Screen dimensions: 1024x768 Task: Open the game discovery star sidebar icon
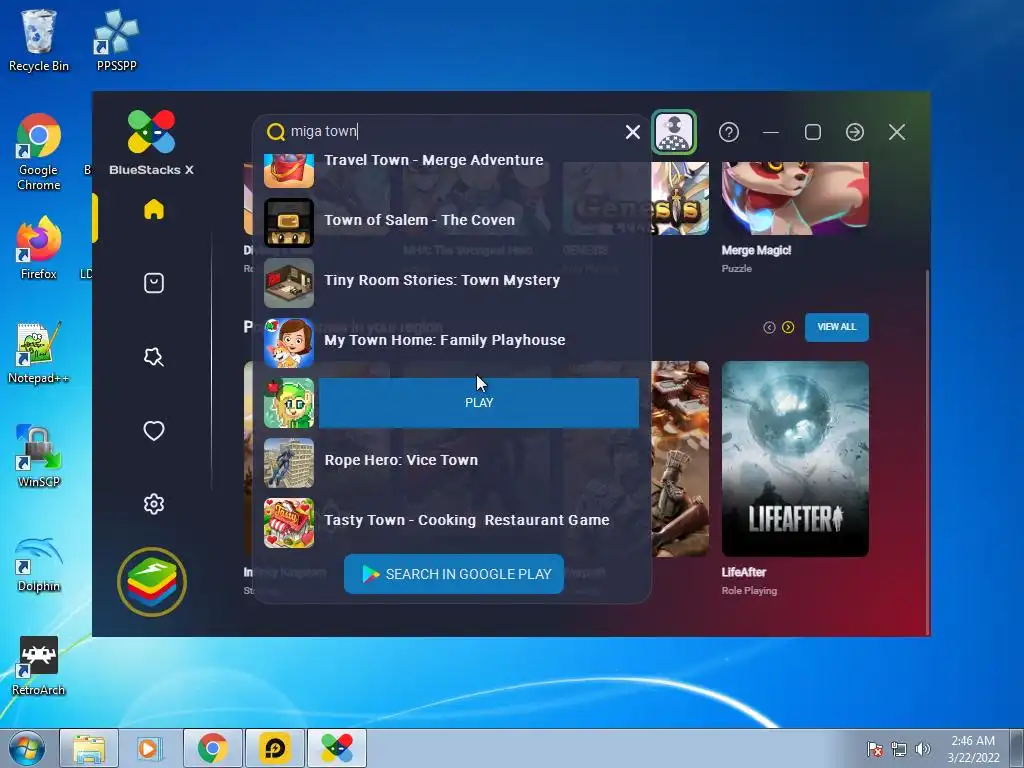(153, 357)
